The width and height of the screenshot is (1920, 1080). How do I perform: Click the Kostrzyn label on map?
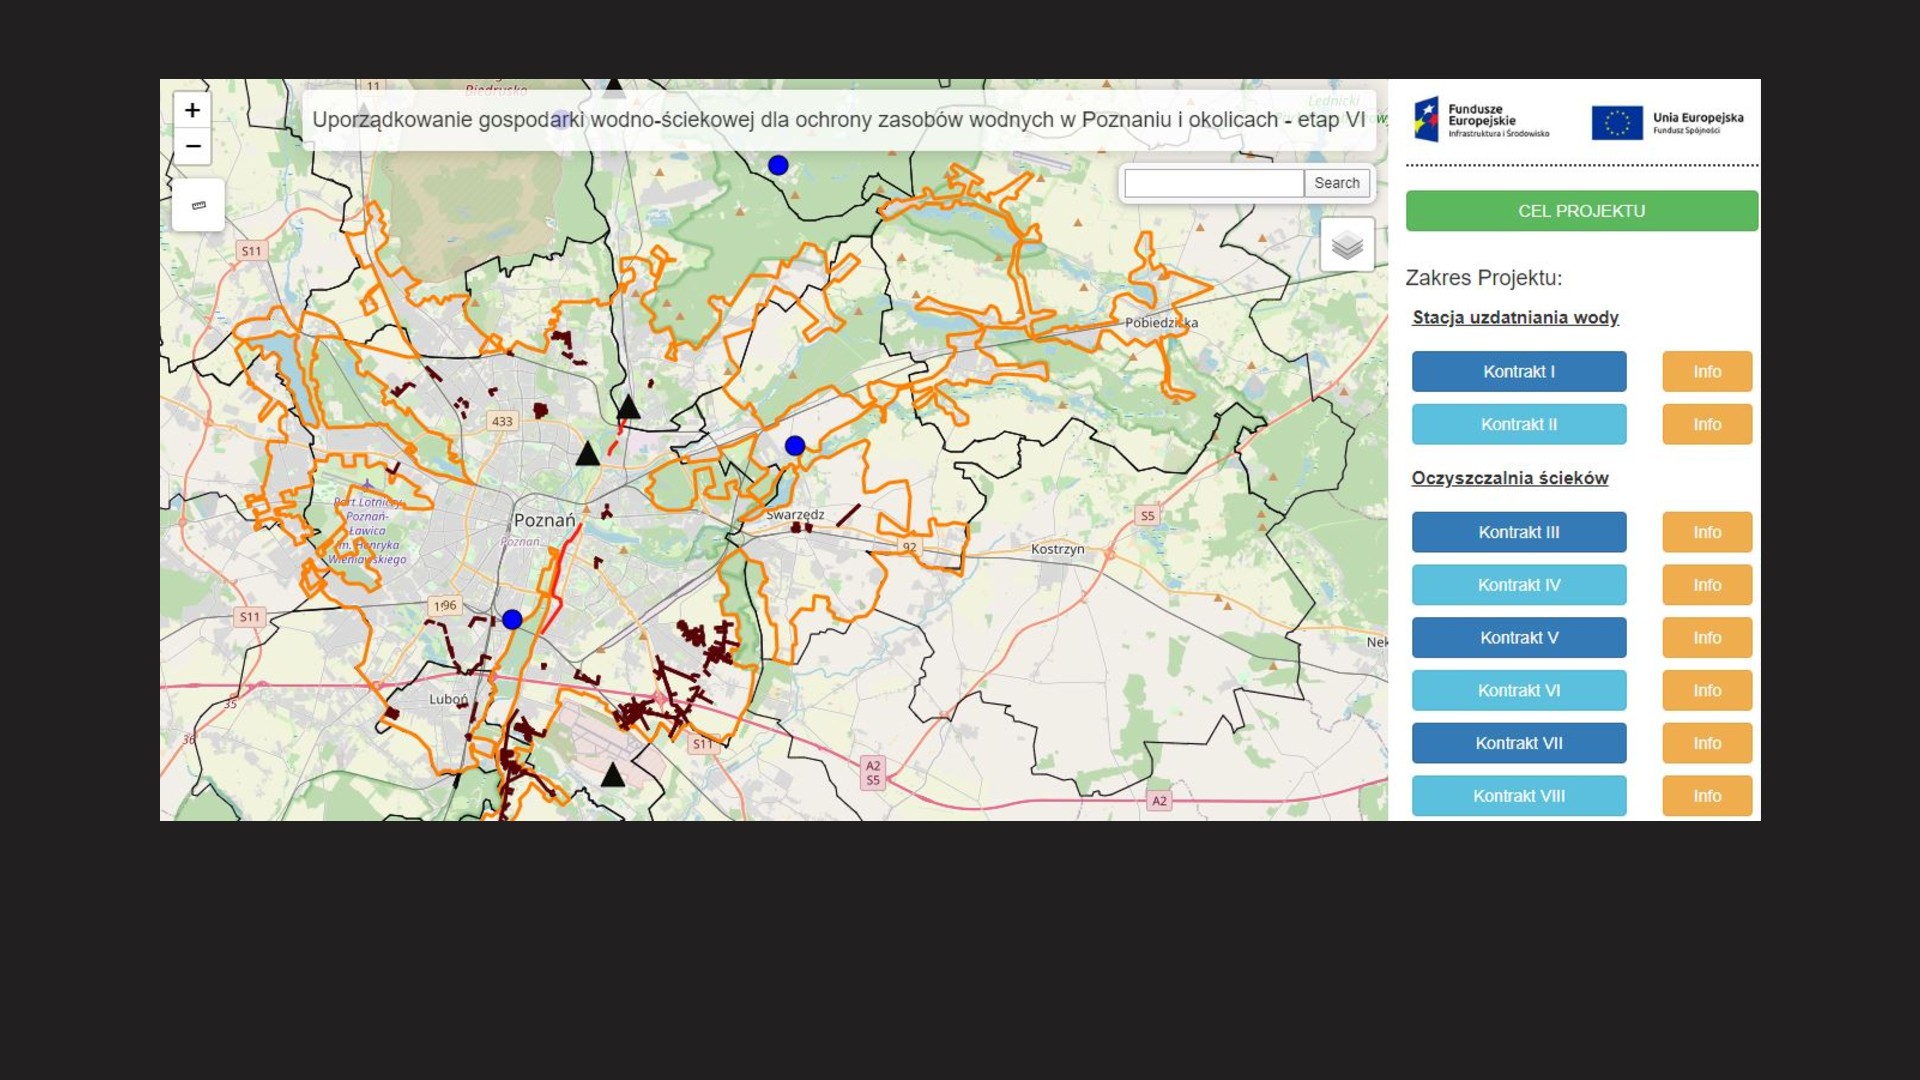(1057, 550)
